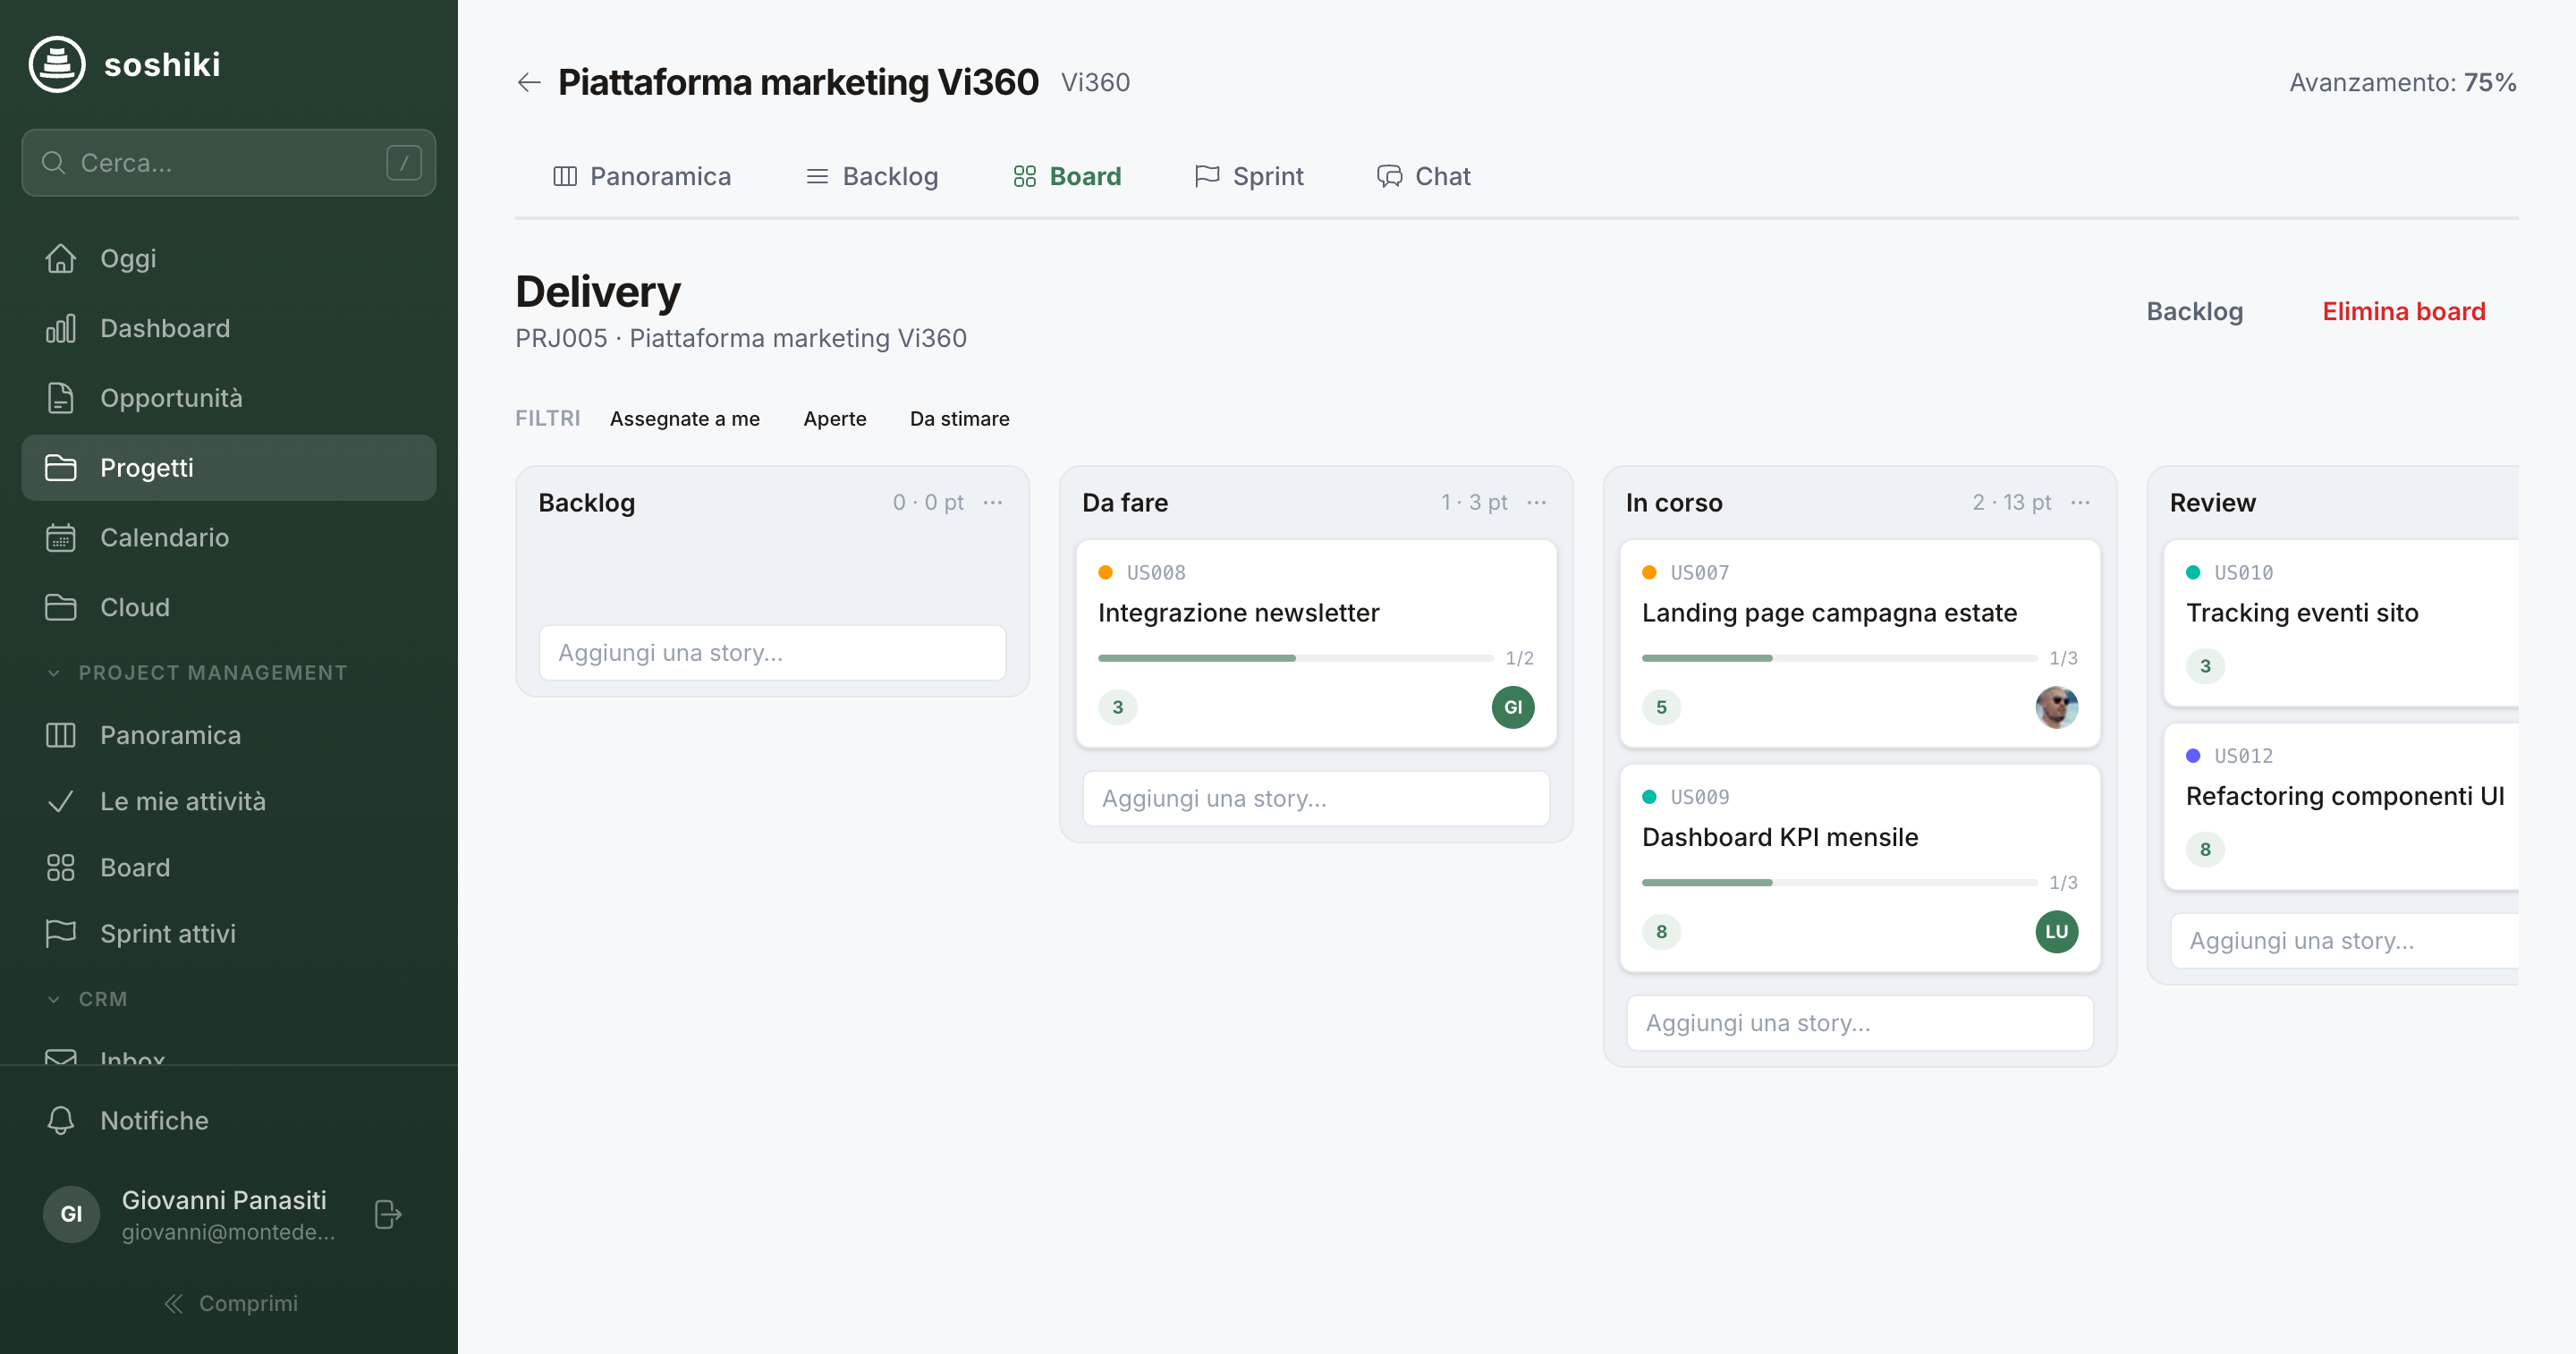Click Aggiungi una story in Review column

pyautogui.click(x=2345, y=941)
